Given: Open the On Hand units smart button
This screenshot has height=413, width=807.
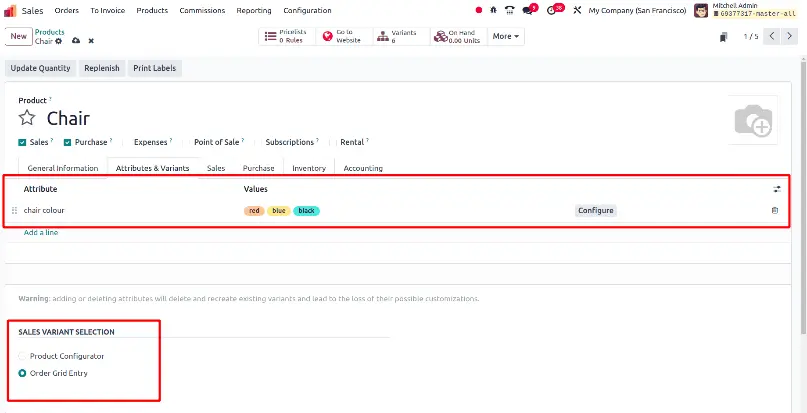Looking at the screenshot, I should point(459,36).
